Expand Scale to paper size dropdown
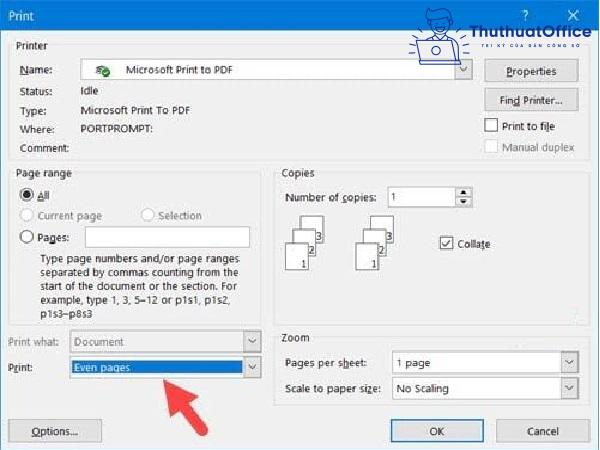Screen dimensions: 600x450 [x=569, y=388]
